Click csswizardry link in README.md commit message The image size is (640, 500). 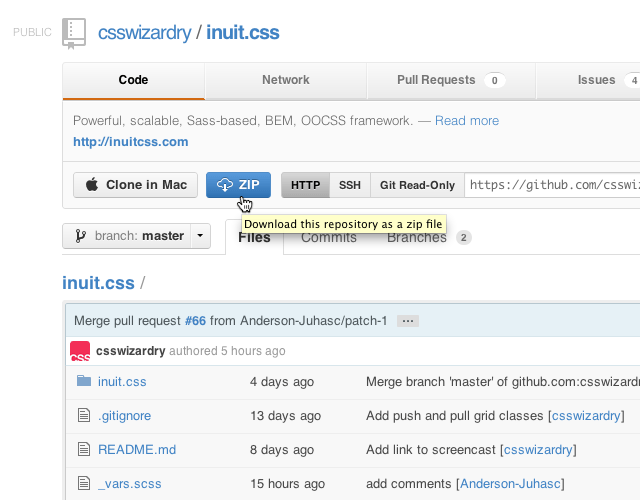(538, 449)
